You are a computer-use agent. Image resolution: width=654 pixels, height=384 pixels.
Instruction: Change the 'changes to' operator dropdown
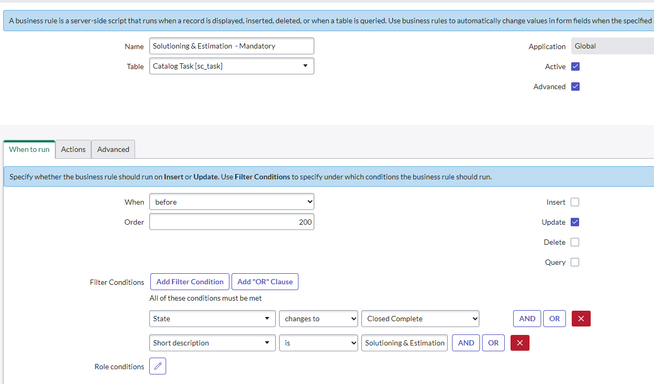pyautogui.click(x=318, y=319)
